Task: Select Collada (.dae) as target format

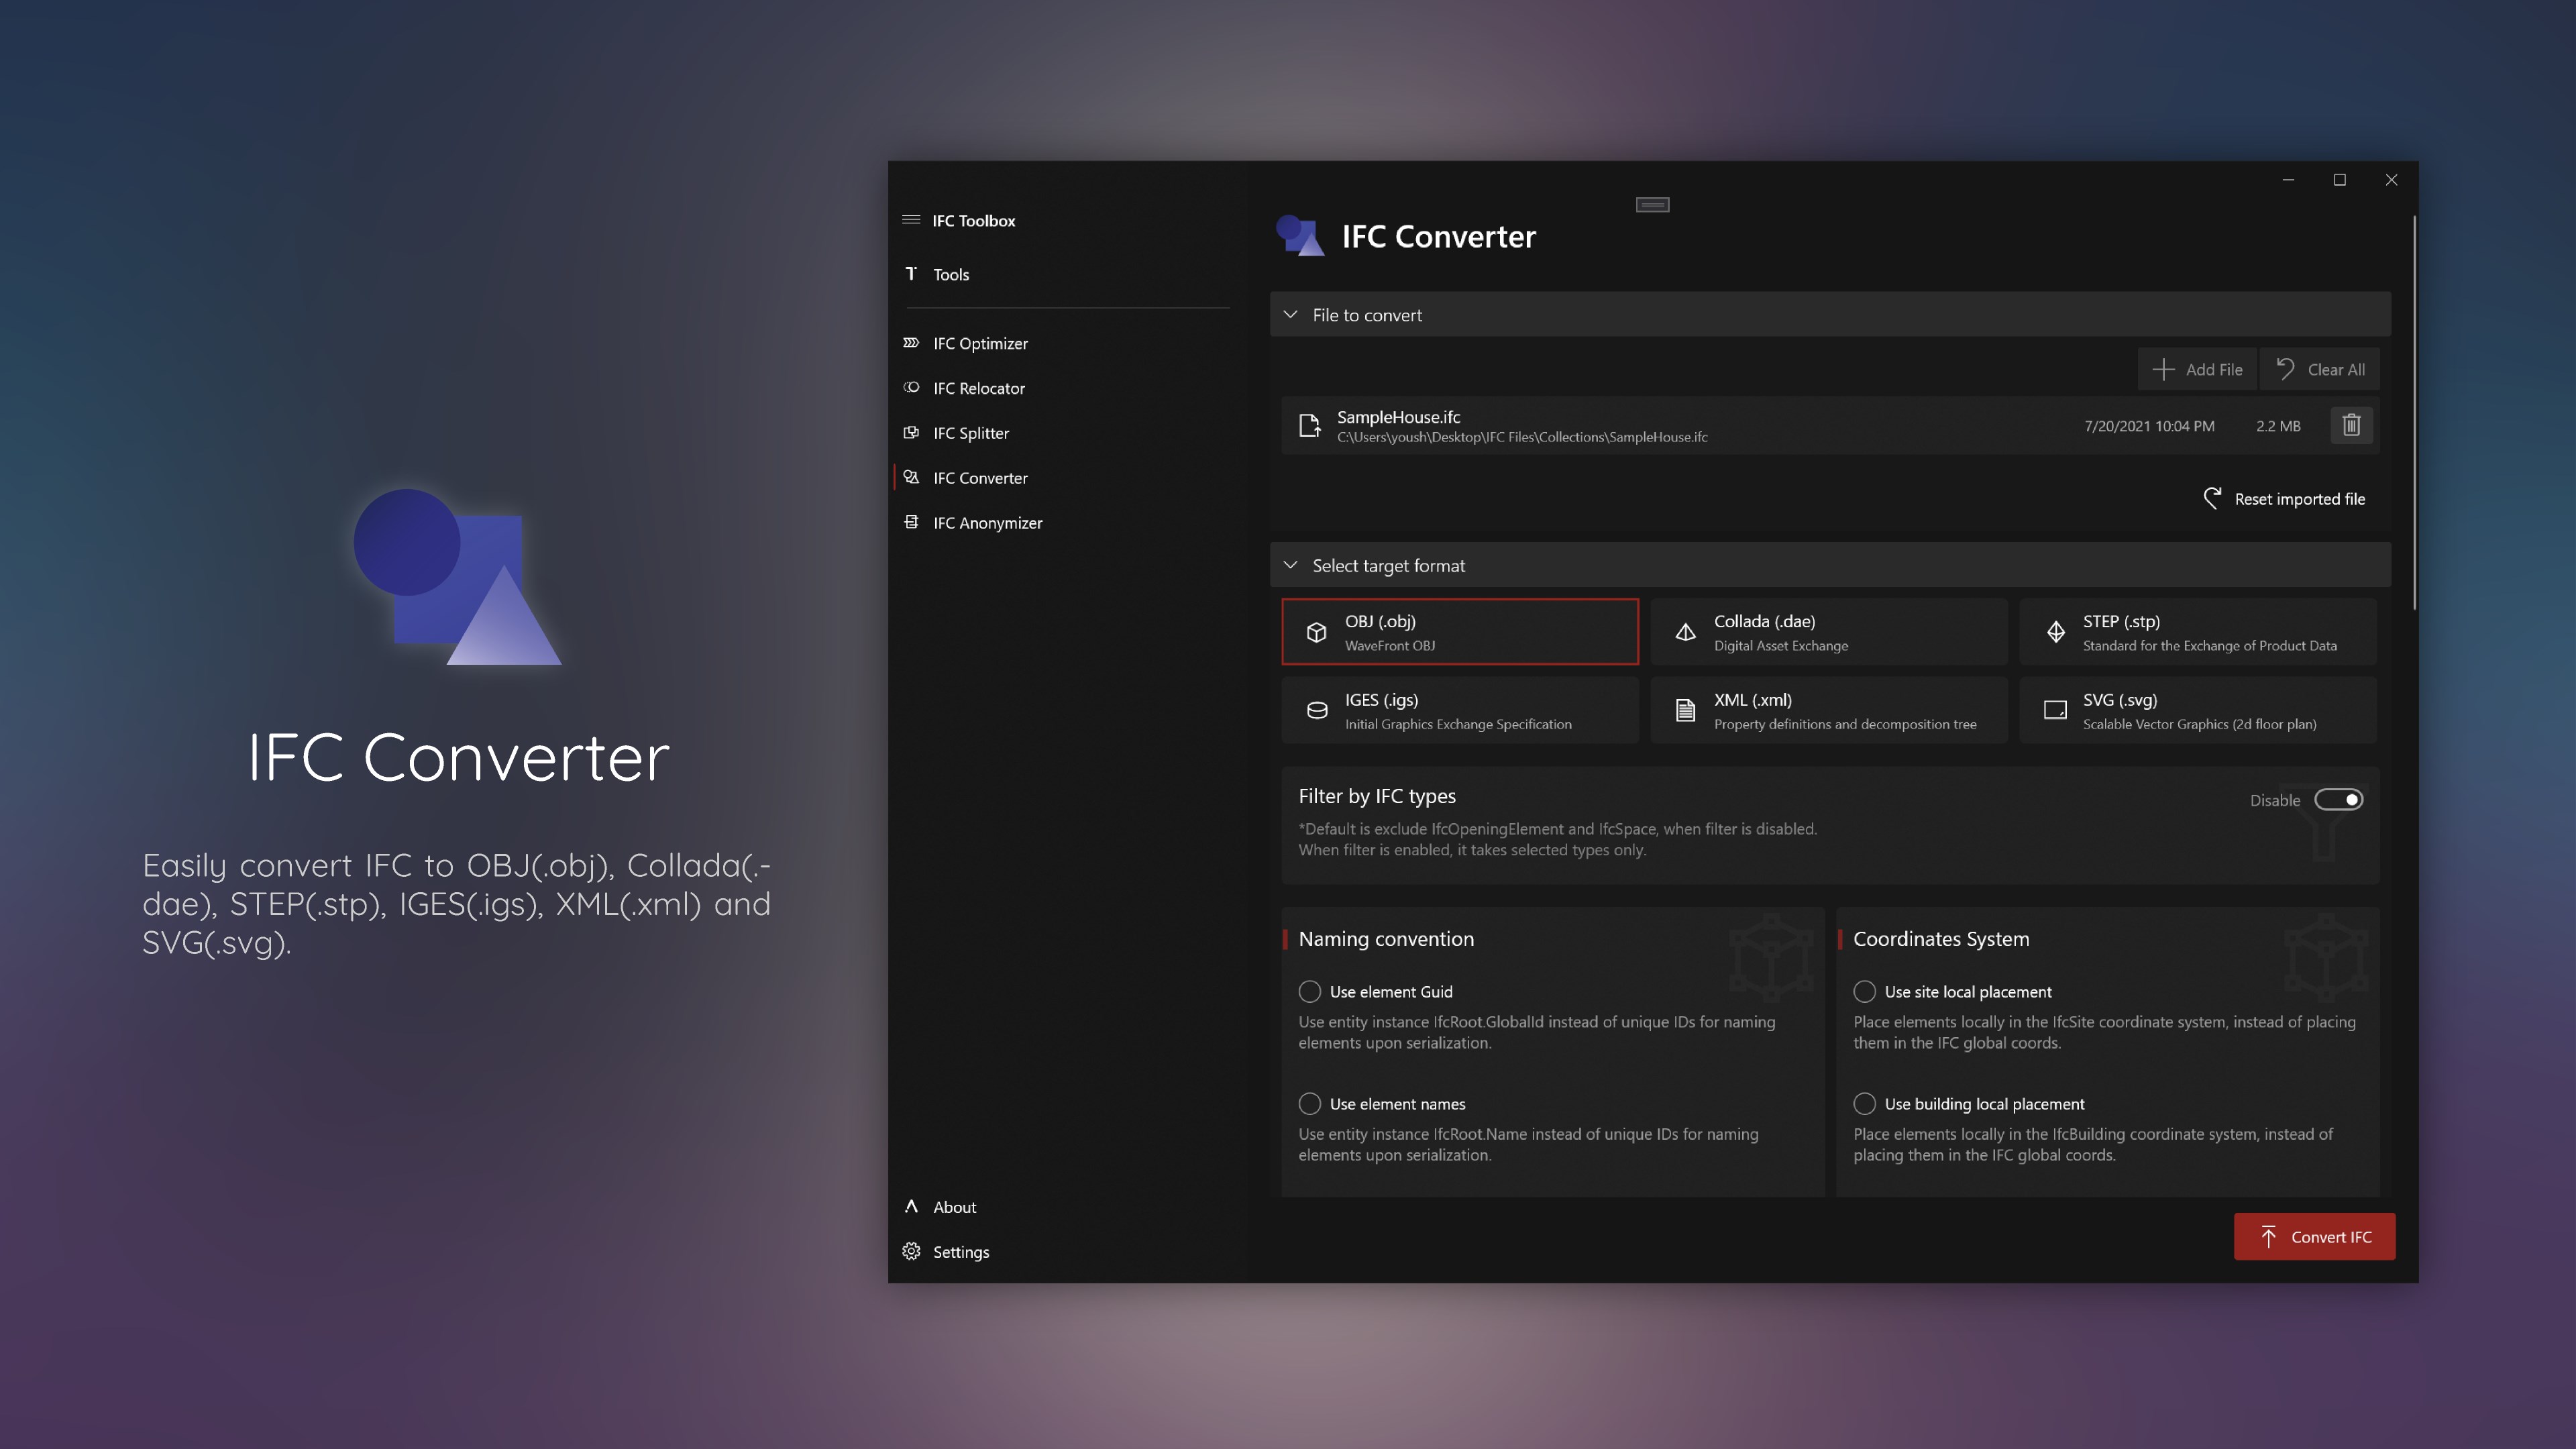Action: pyautogui.click(x=1828, y=632)
